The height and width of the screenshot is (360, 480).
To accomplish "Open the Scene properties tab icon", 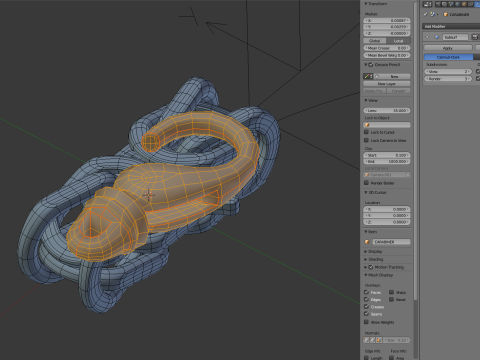I will pos(451,4).
